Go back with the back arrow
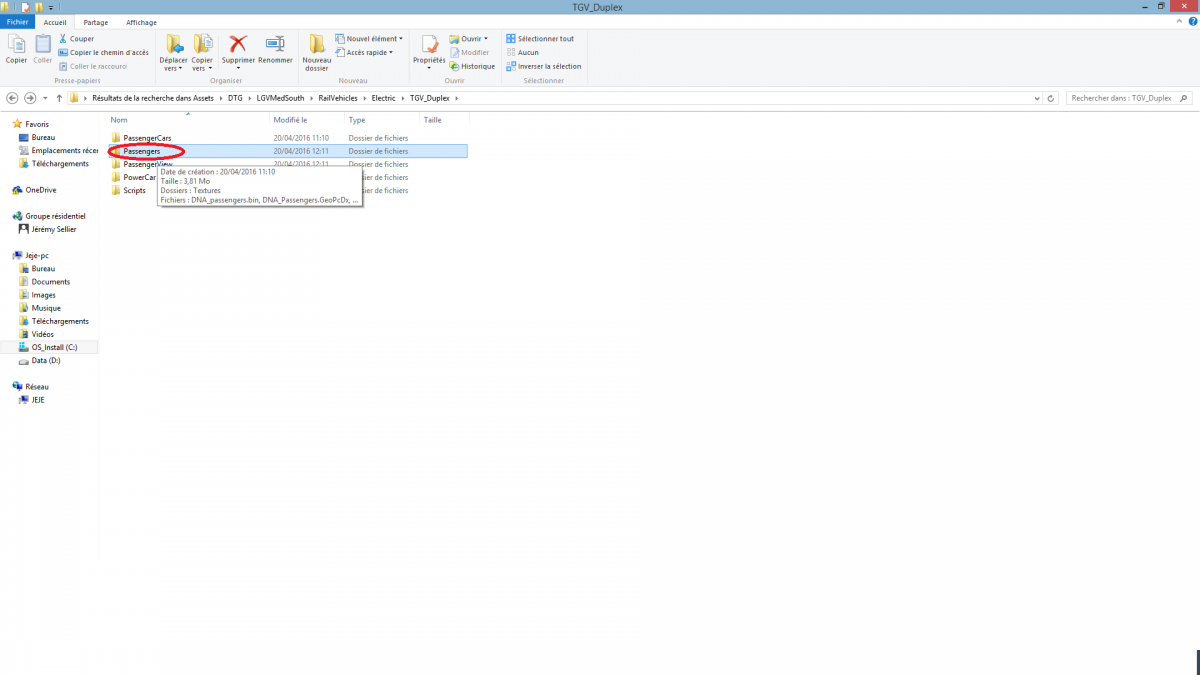Viewport: 1200px width, 675px height. [x=12, y=98]
